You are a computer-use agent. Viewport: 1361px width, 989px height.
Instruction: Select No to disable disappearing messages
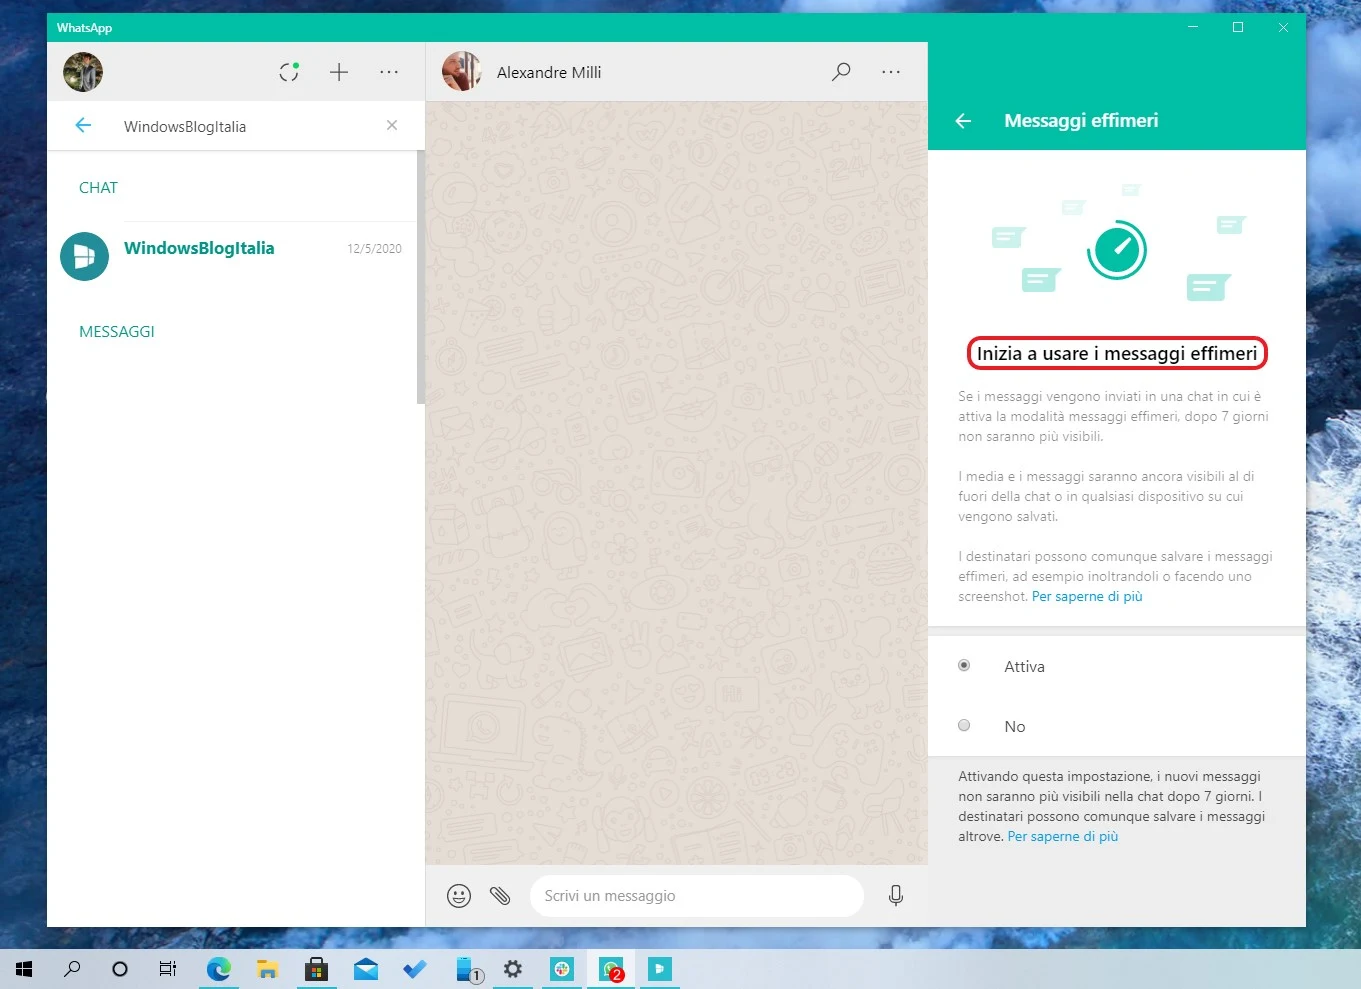[x=963, y=724]
